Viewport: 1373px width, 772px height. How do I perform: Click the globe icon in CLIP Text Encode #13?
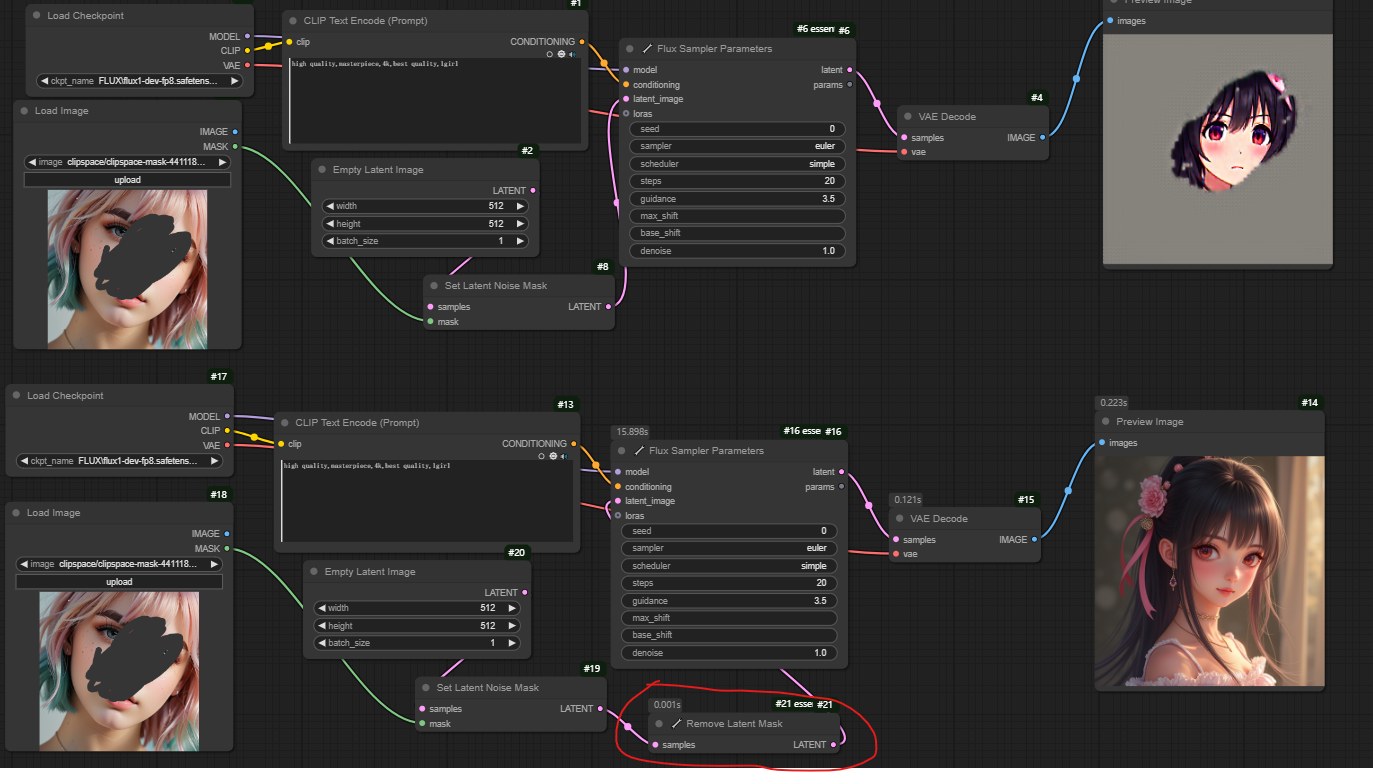552,456
